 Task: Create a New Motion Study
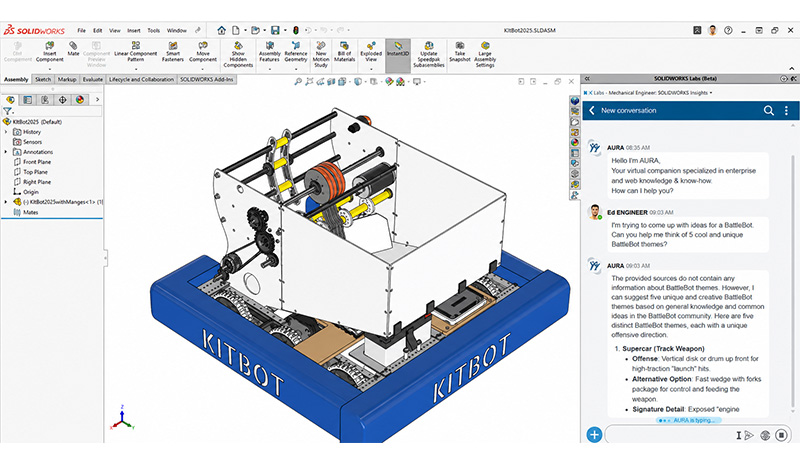(321, 55)
